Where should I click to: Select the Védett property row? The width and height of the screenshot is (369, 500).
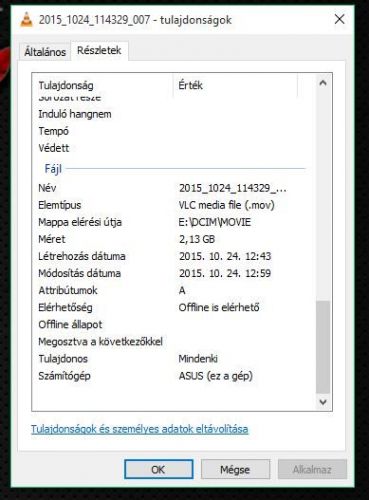coord(54,148)
